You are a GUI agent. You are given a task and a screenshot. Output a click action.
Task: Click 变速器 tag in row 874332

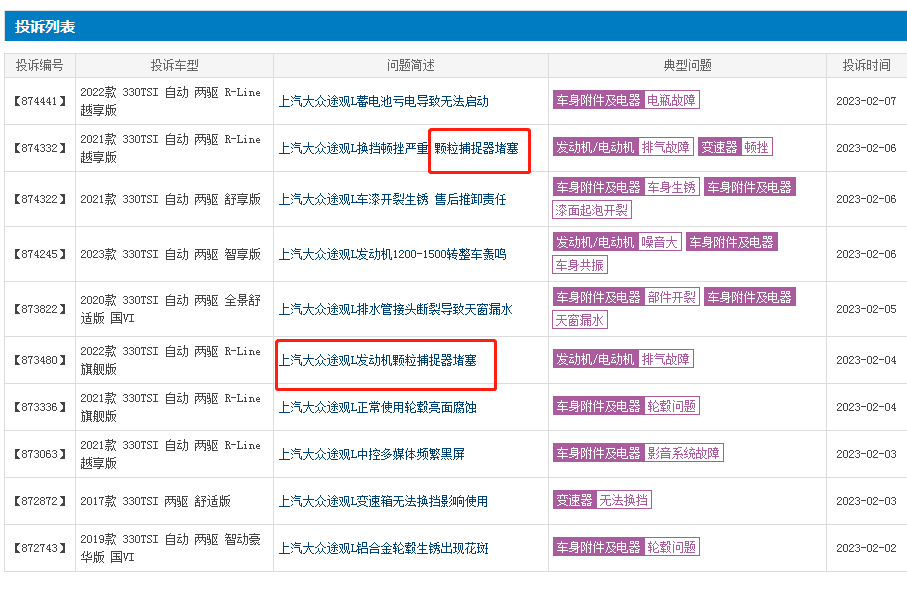click(720, 147)
